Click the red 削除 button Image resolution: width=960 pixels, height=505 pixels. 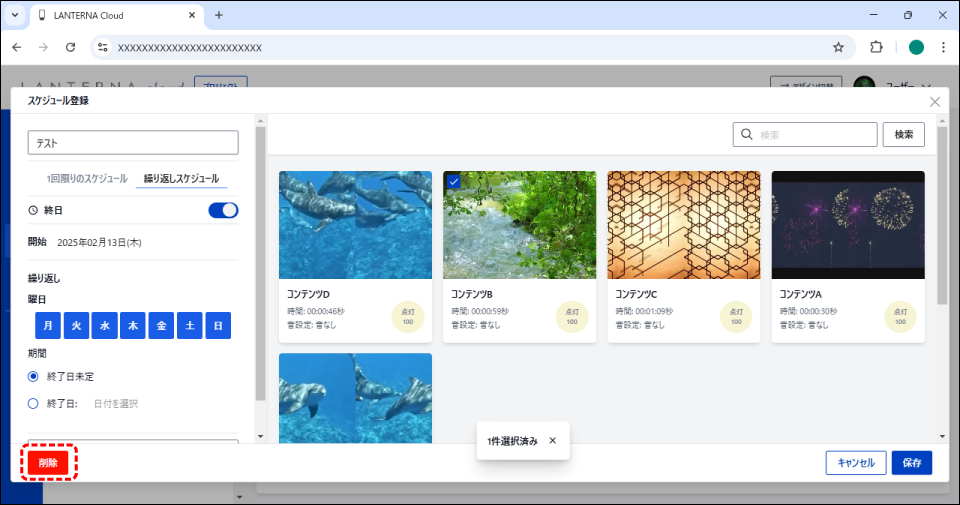click(x=48, y=462)
